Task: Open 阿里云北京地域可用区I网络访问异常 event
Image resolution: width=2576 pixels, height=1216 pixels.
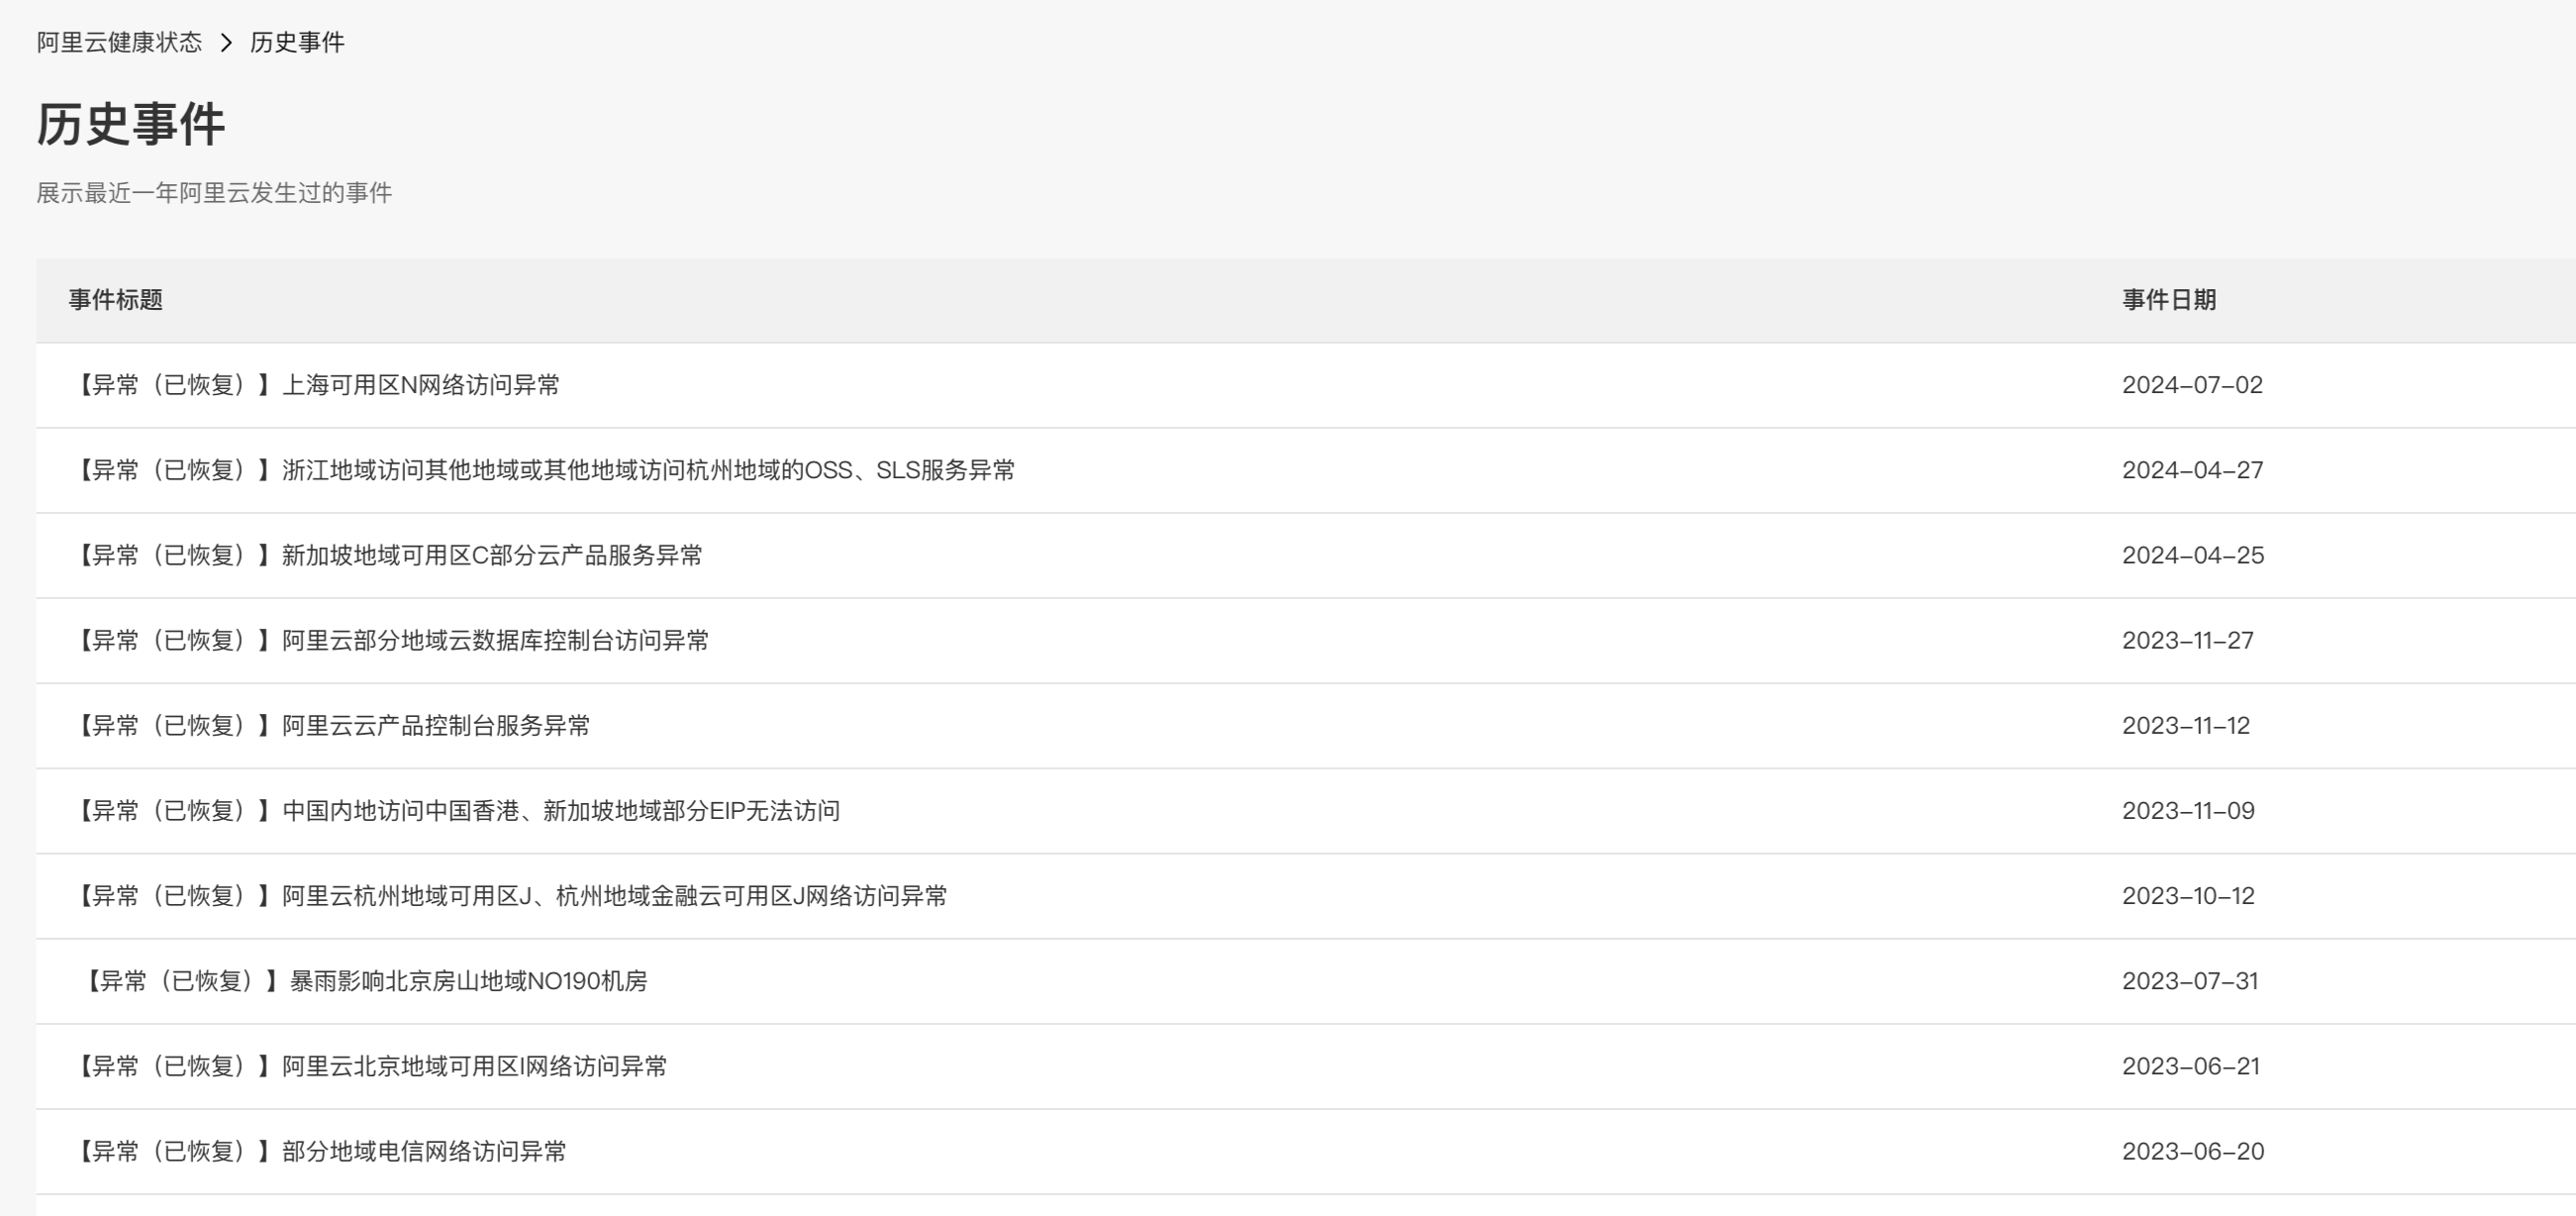Action: pos(371,1066)
